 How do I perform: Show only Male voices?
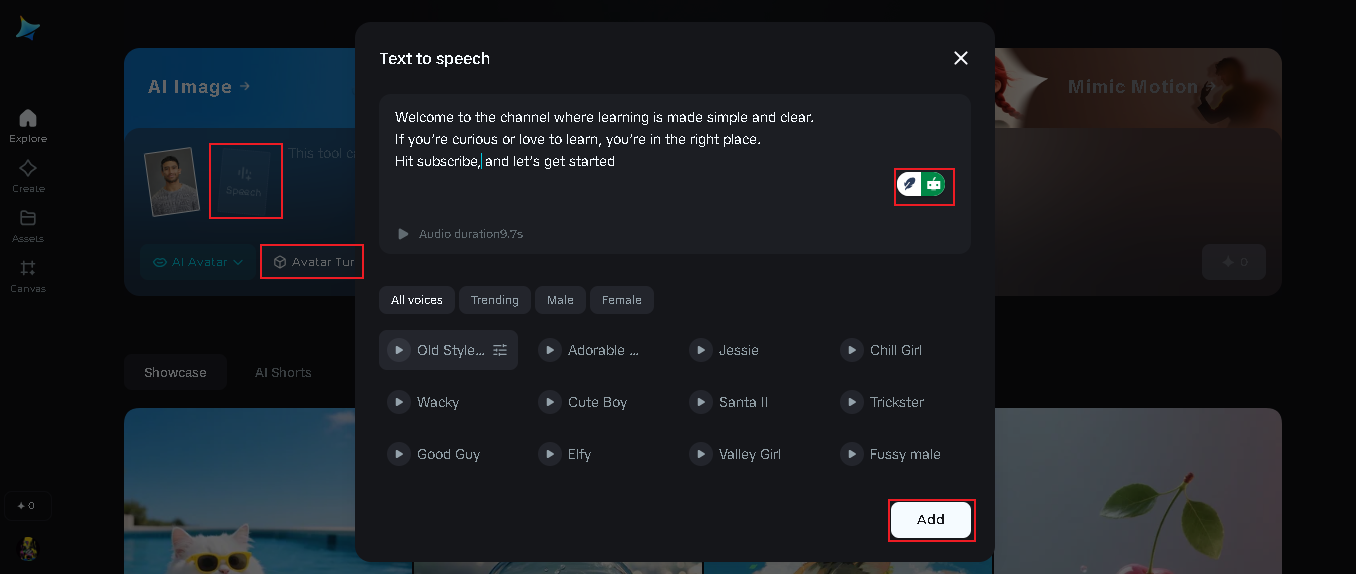(560, 300)
